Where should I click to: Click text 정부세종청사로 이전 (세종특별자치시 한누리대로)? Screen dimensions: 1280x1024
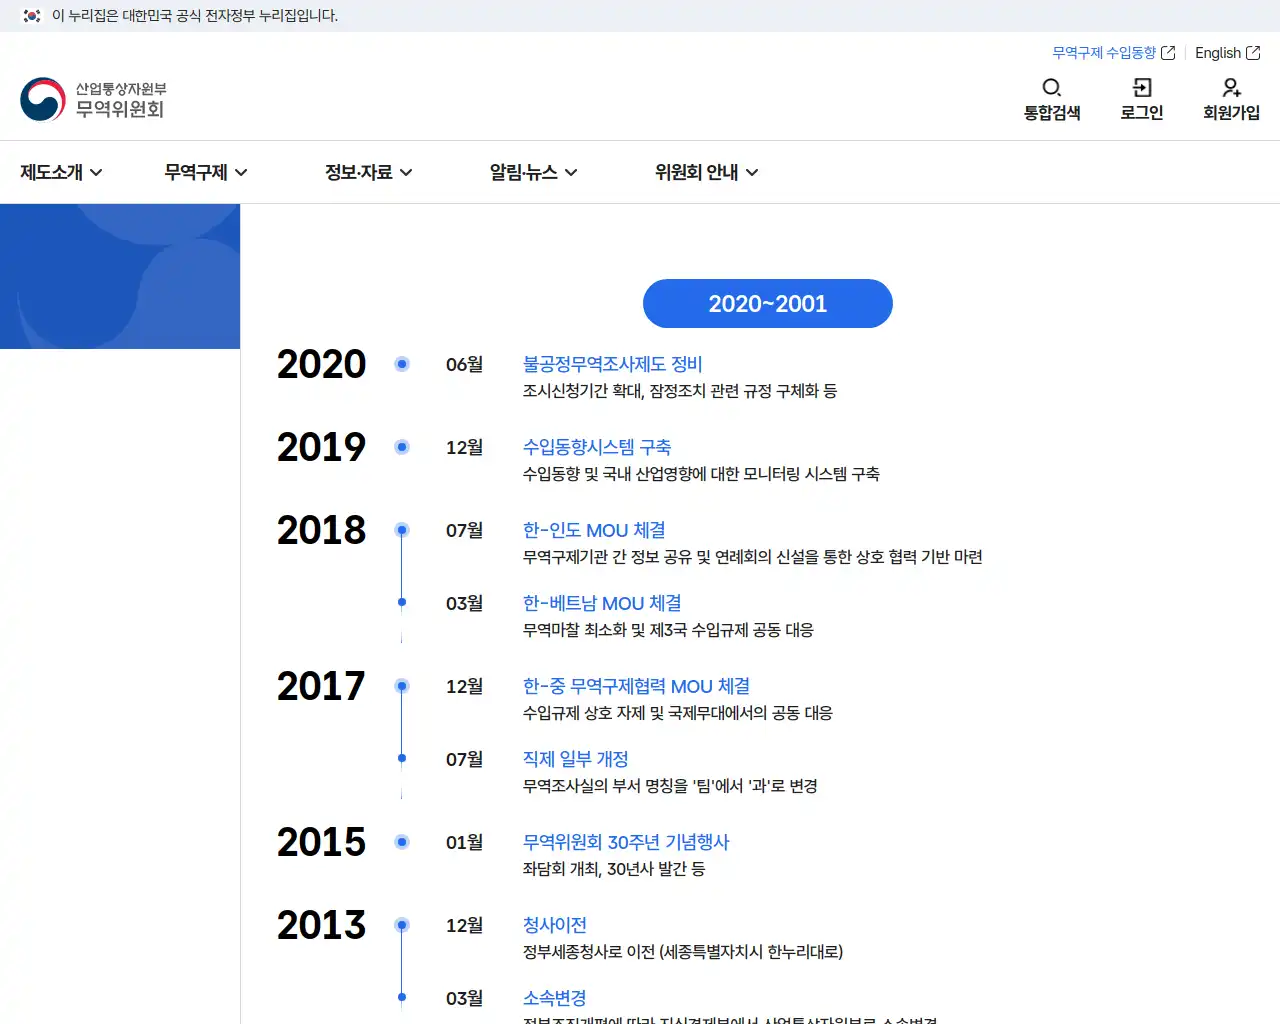point(683,952)
